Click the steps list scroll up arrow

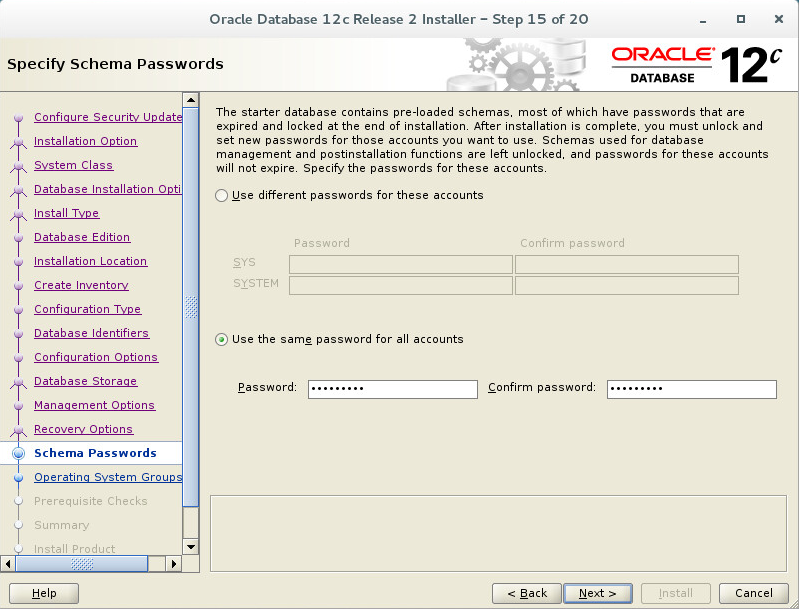(x=191, y=100)
